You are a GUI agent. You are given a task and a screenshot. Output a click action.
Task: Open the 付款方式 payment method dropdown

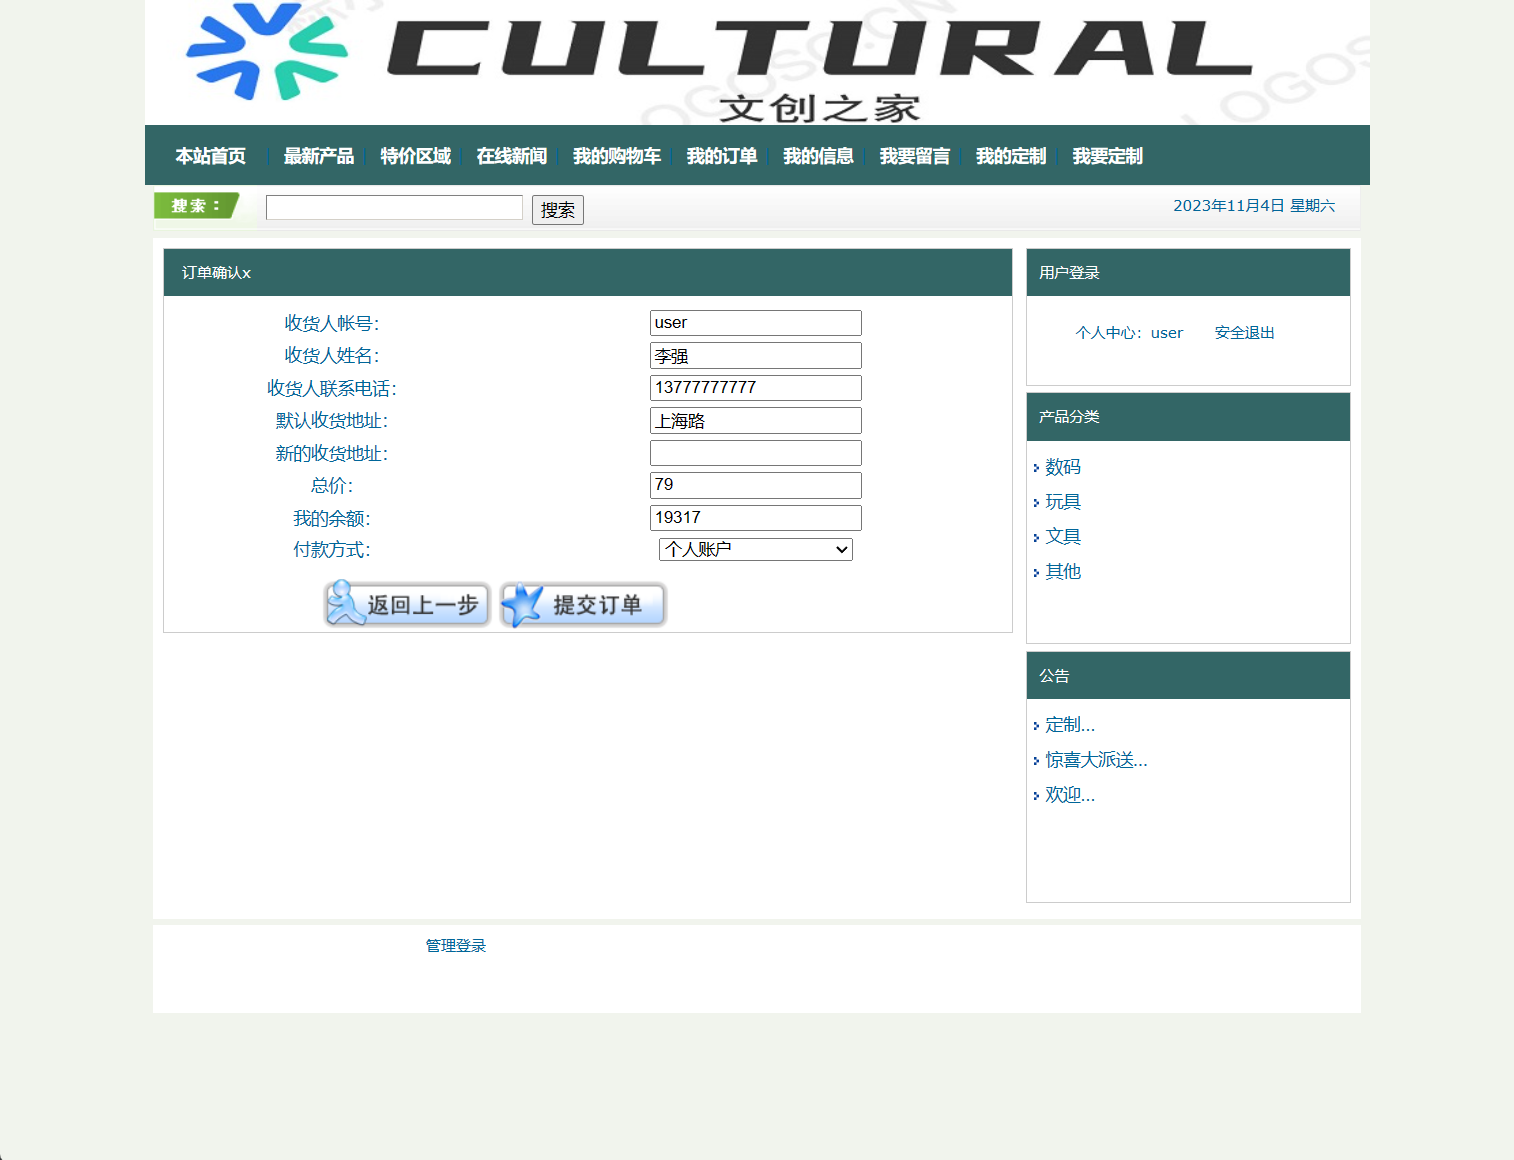840,549
